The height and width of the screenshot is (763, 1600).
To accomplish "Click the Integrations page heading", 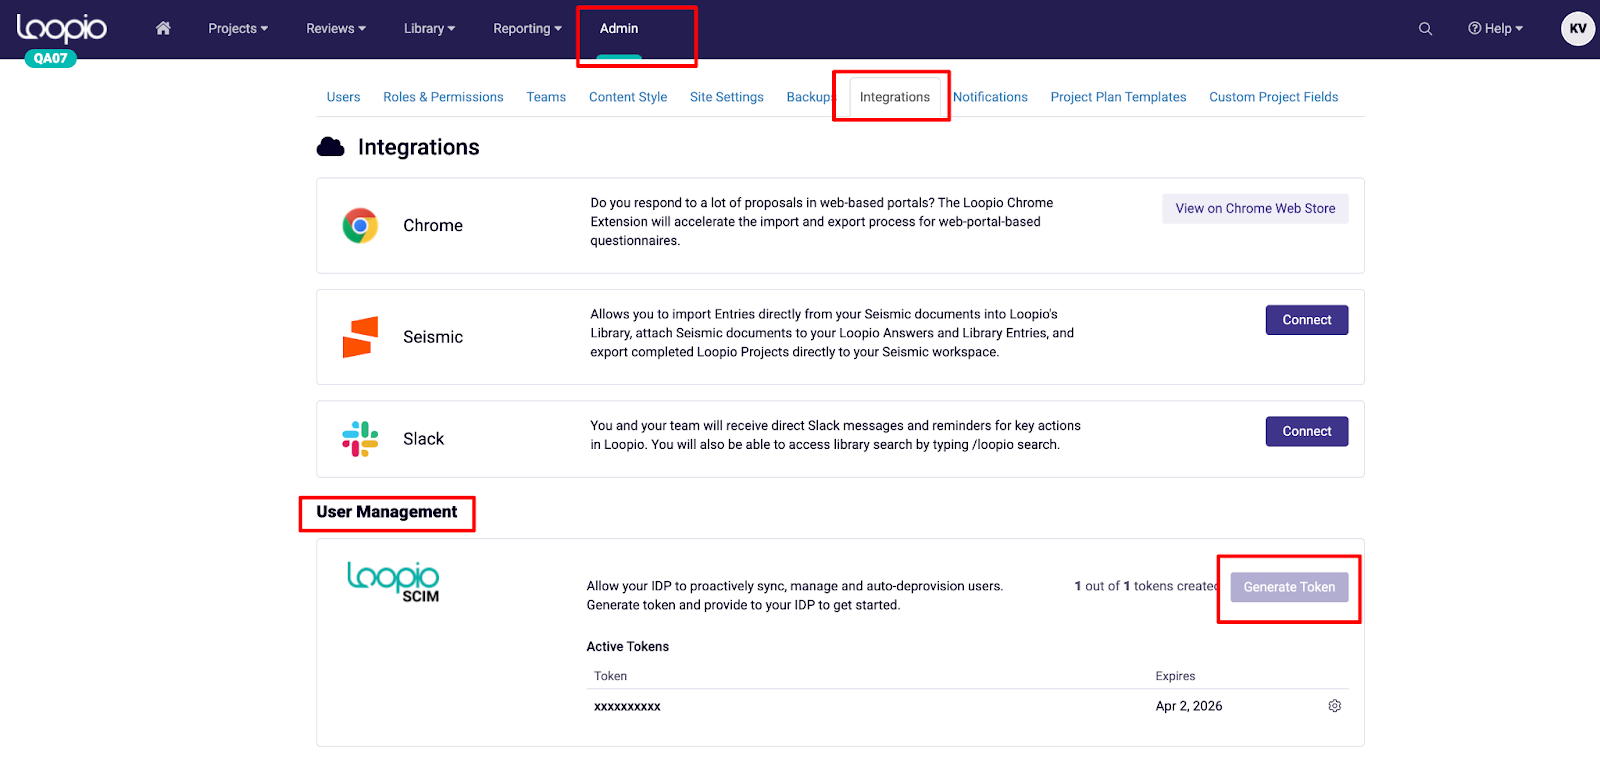I will [419, 147].
